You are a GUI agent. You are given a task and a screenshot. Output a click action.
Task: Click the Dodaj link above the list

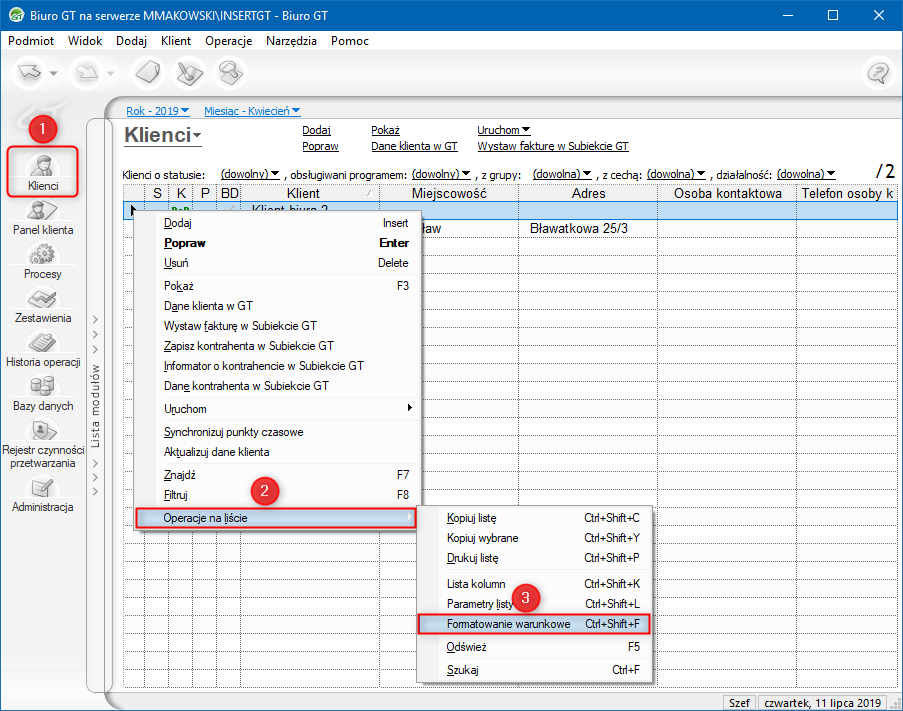point(315,130)
